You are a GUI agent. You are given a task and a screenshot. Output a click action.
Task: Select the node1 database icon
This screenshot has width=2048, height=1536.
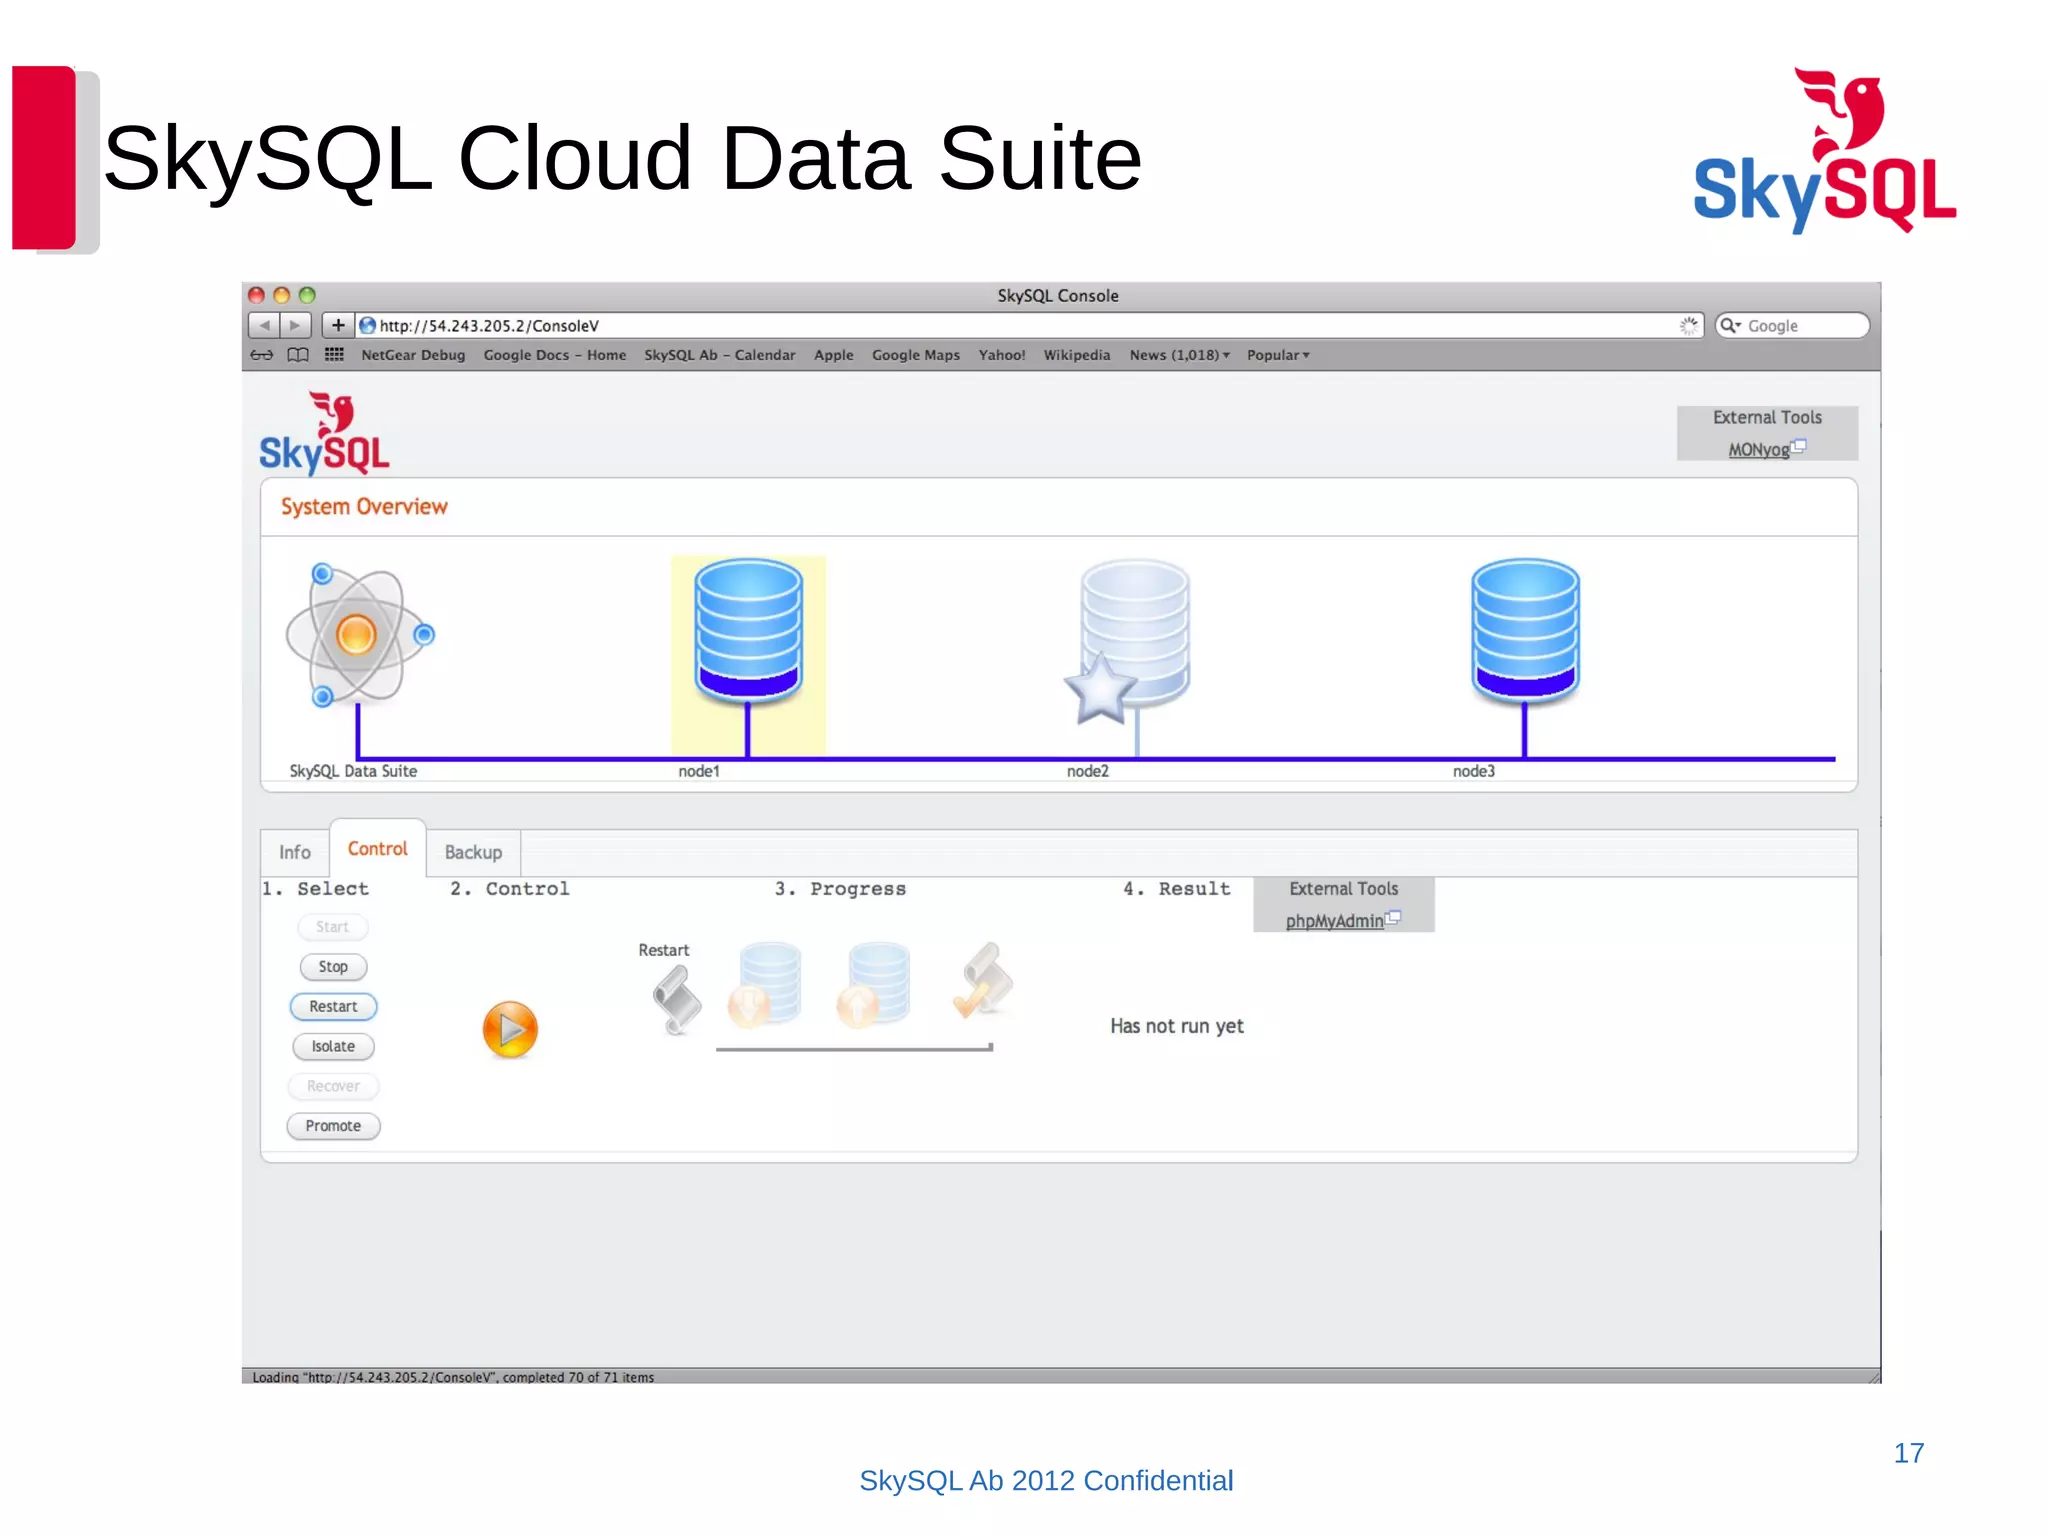[748, 630]
